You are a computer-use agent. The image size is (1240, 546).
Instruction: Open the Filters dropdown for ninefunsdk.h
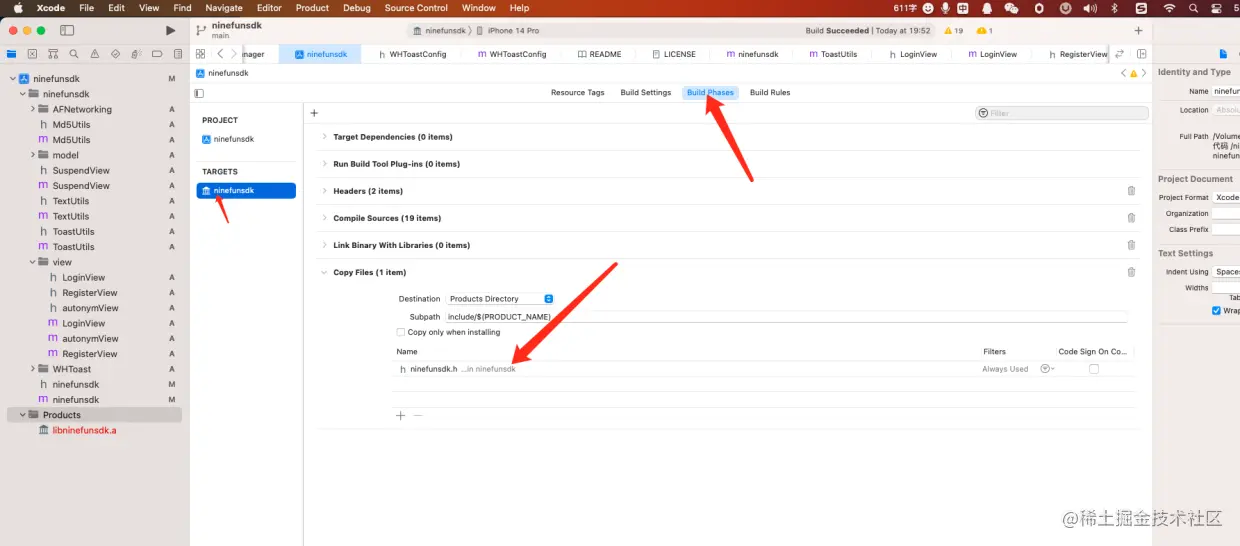(x=1047, y=369)
